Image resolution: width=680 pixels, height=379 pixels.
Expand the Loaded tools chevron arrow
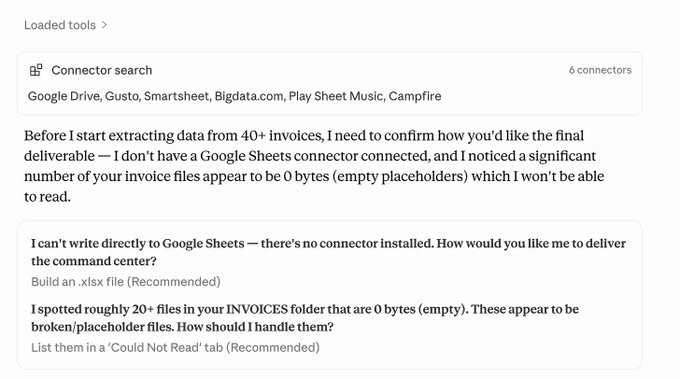click(104, 25)
